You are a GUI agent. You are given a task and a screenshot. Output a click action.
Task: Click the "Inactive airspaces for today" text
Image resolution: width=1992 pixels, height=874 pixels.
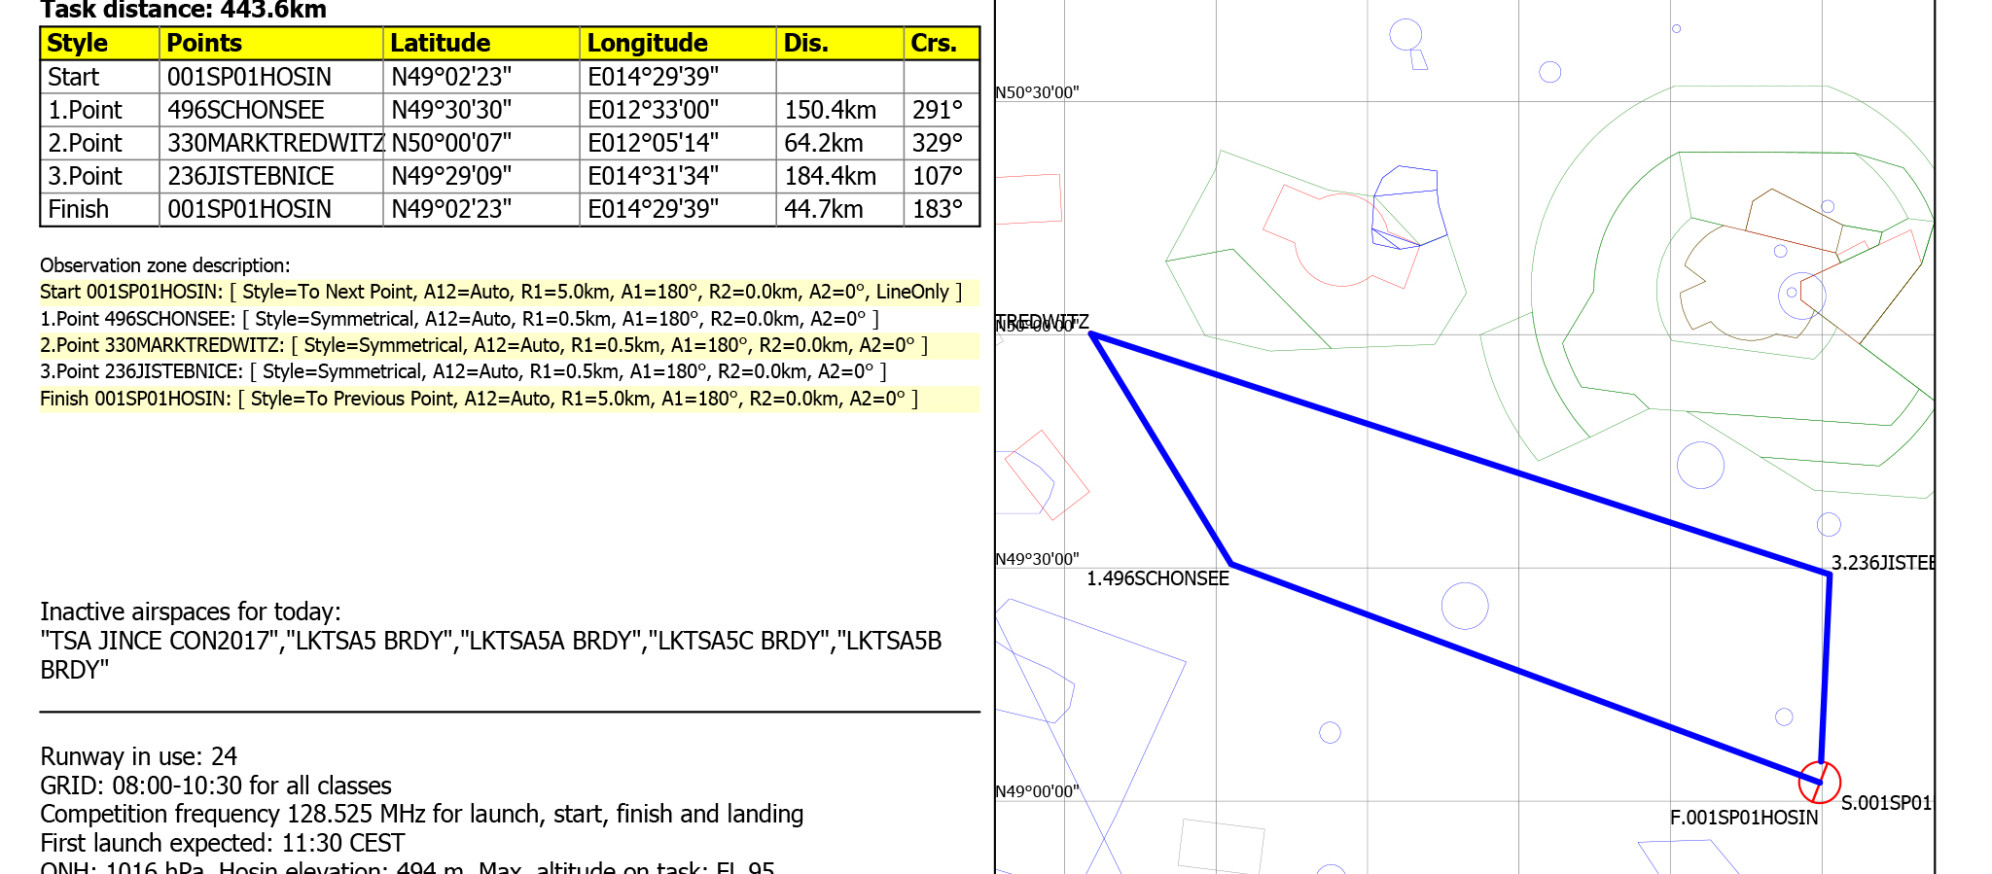[x=190, y=612]
